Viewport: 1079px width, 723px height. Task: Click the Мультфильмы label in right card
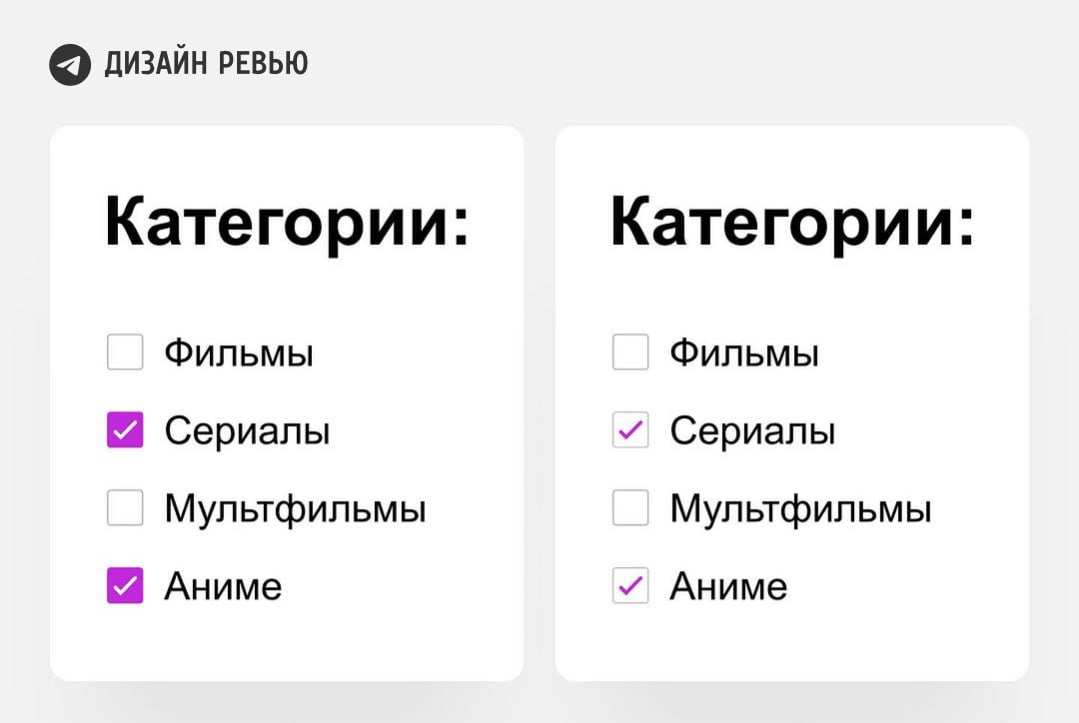800,509
